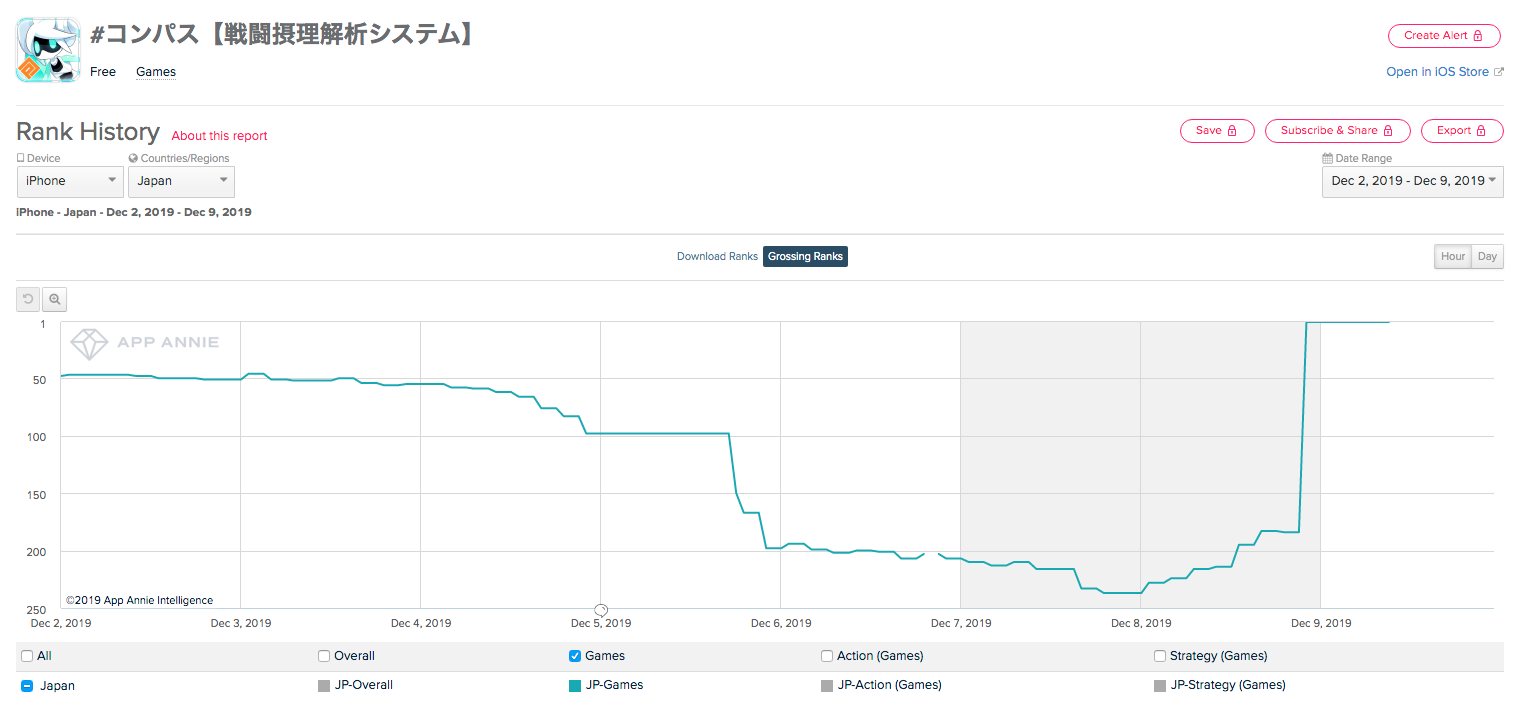Collapse the Japan row minus icon
The height and width of the screenshot is (722, 1523).
click(x=27, y=686)
